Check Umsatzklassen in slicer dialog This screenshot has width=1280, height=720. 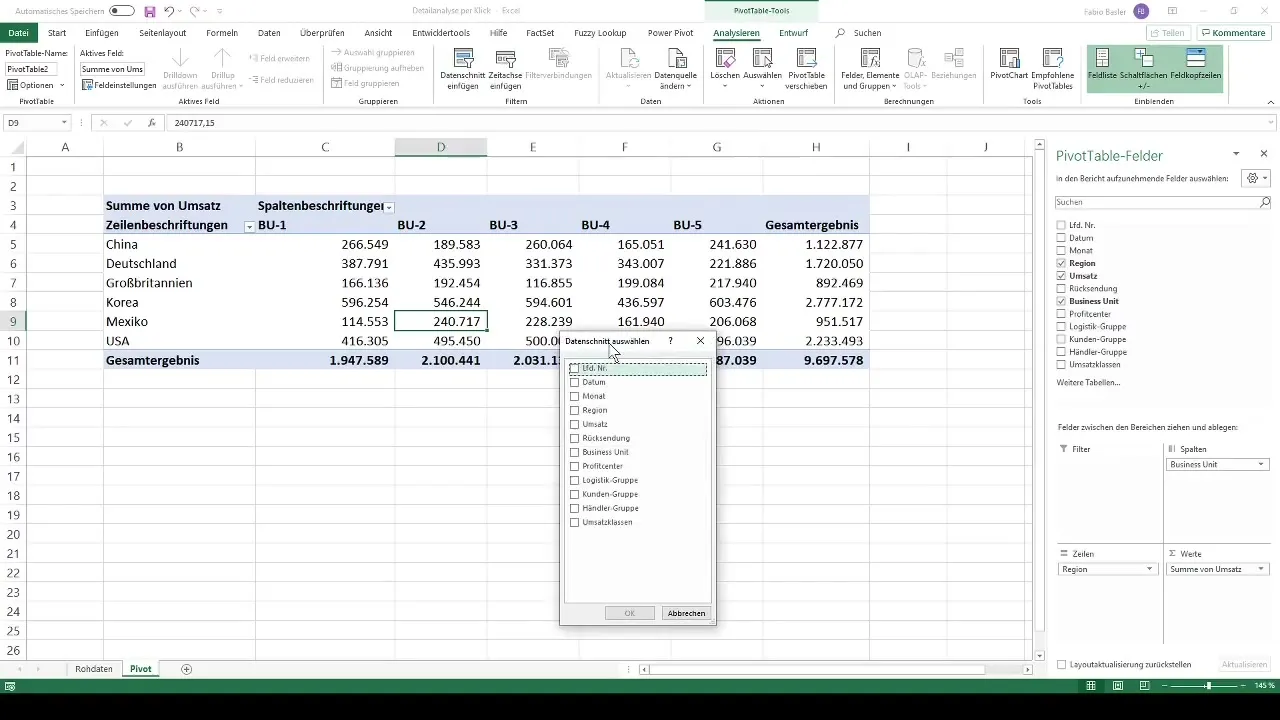coord(574,522)
